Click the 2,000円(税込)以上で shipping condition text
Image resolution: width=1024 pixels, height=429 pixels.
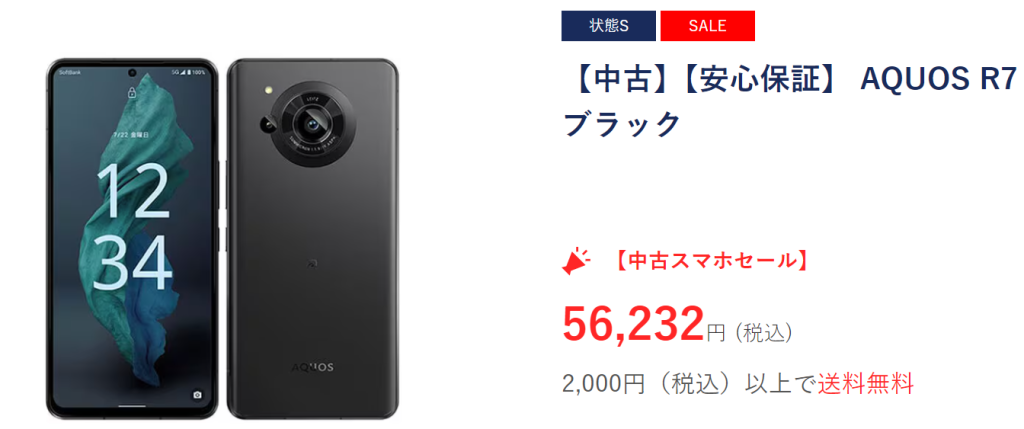pos(690,383)
